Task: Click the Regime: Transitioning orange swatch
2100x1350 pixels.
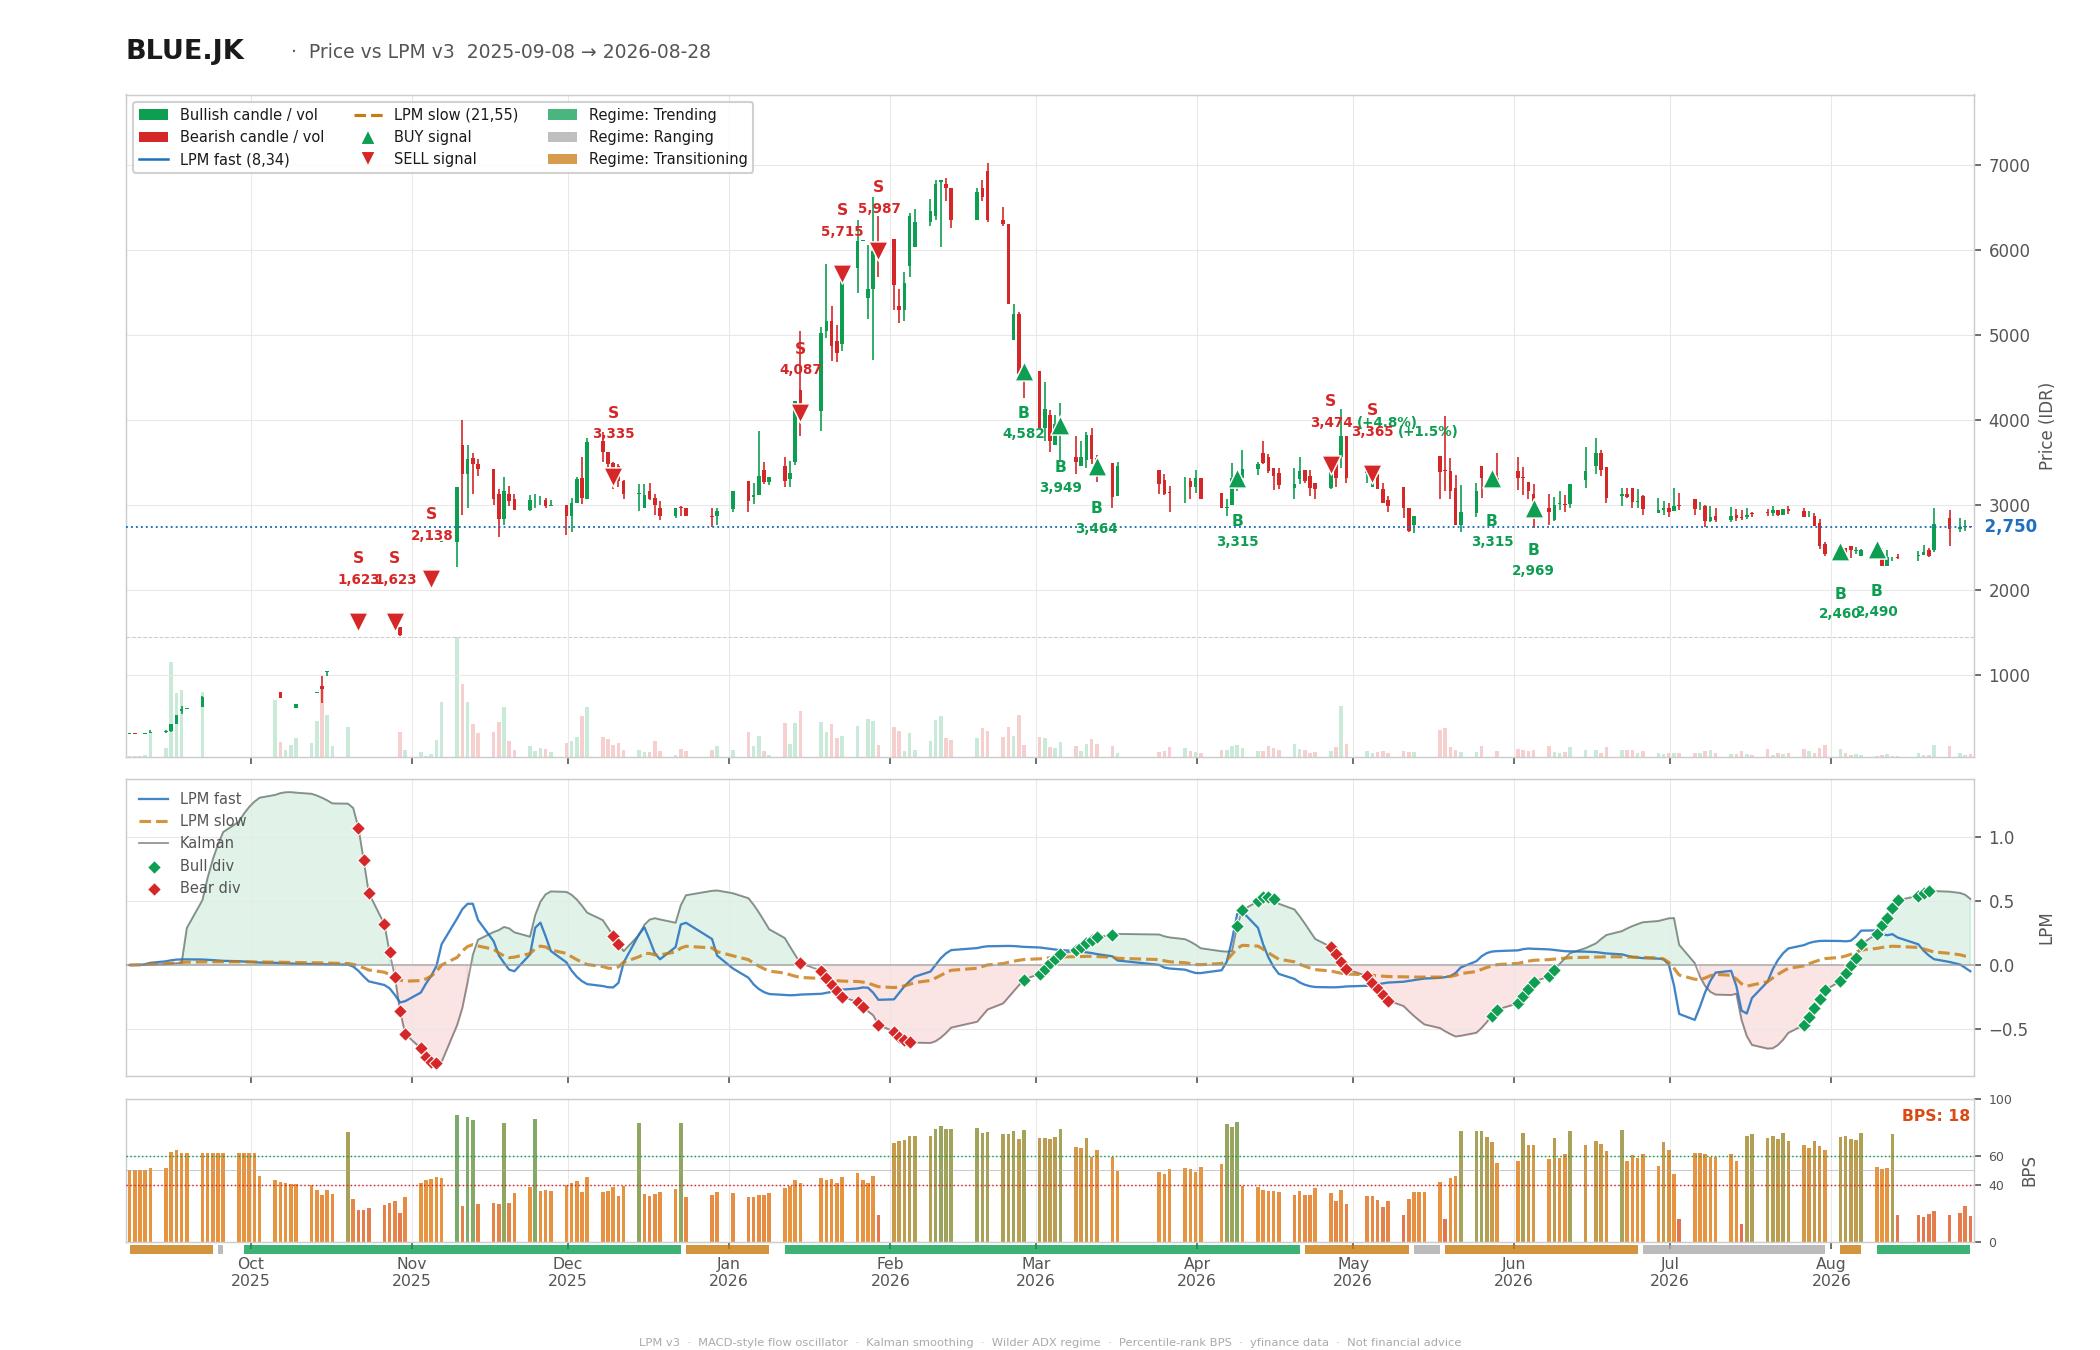Action: [x=563, y=159]
